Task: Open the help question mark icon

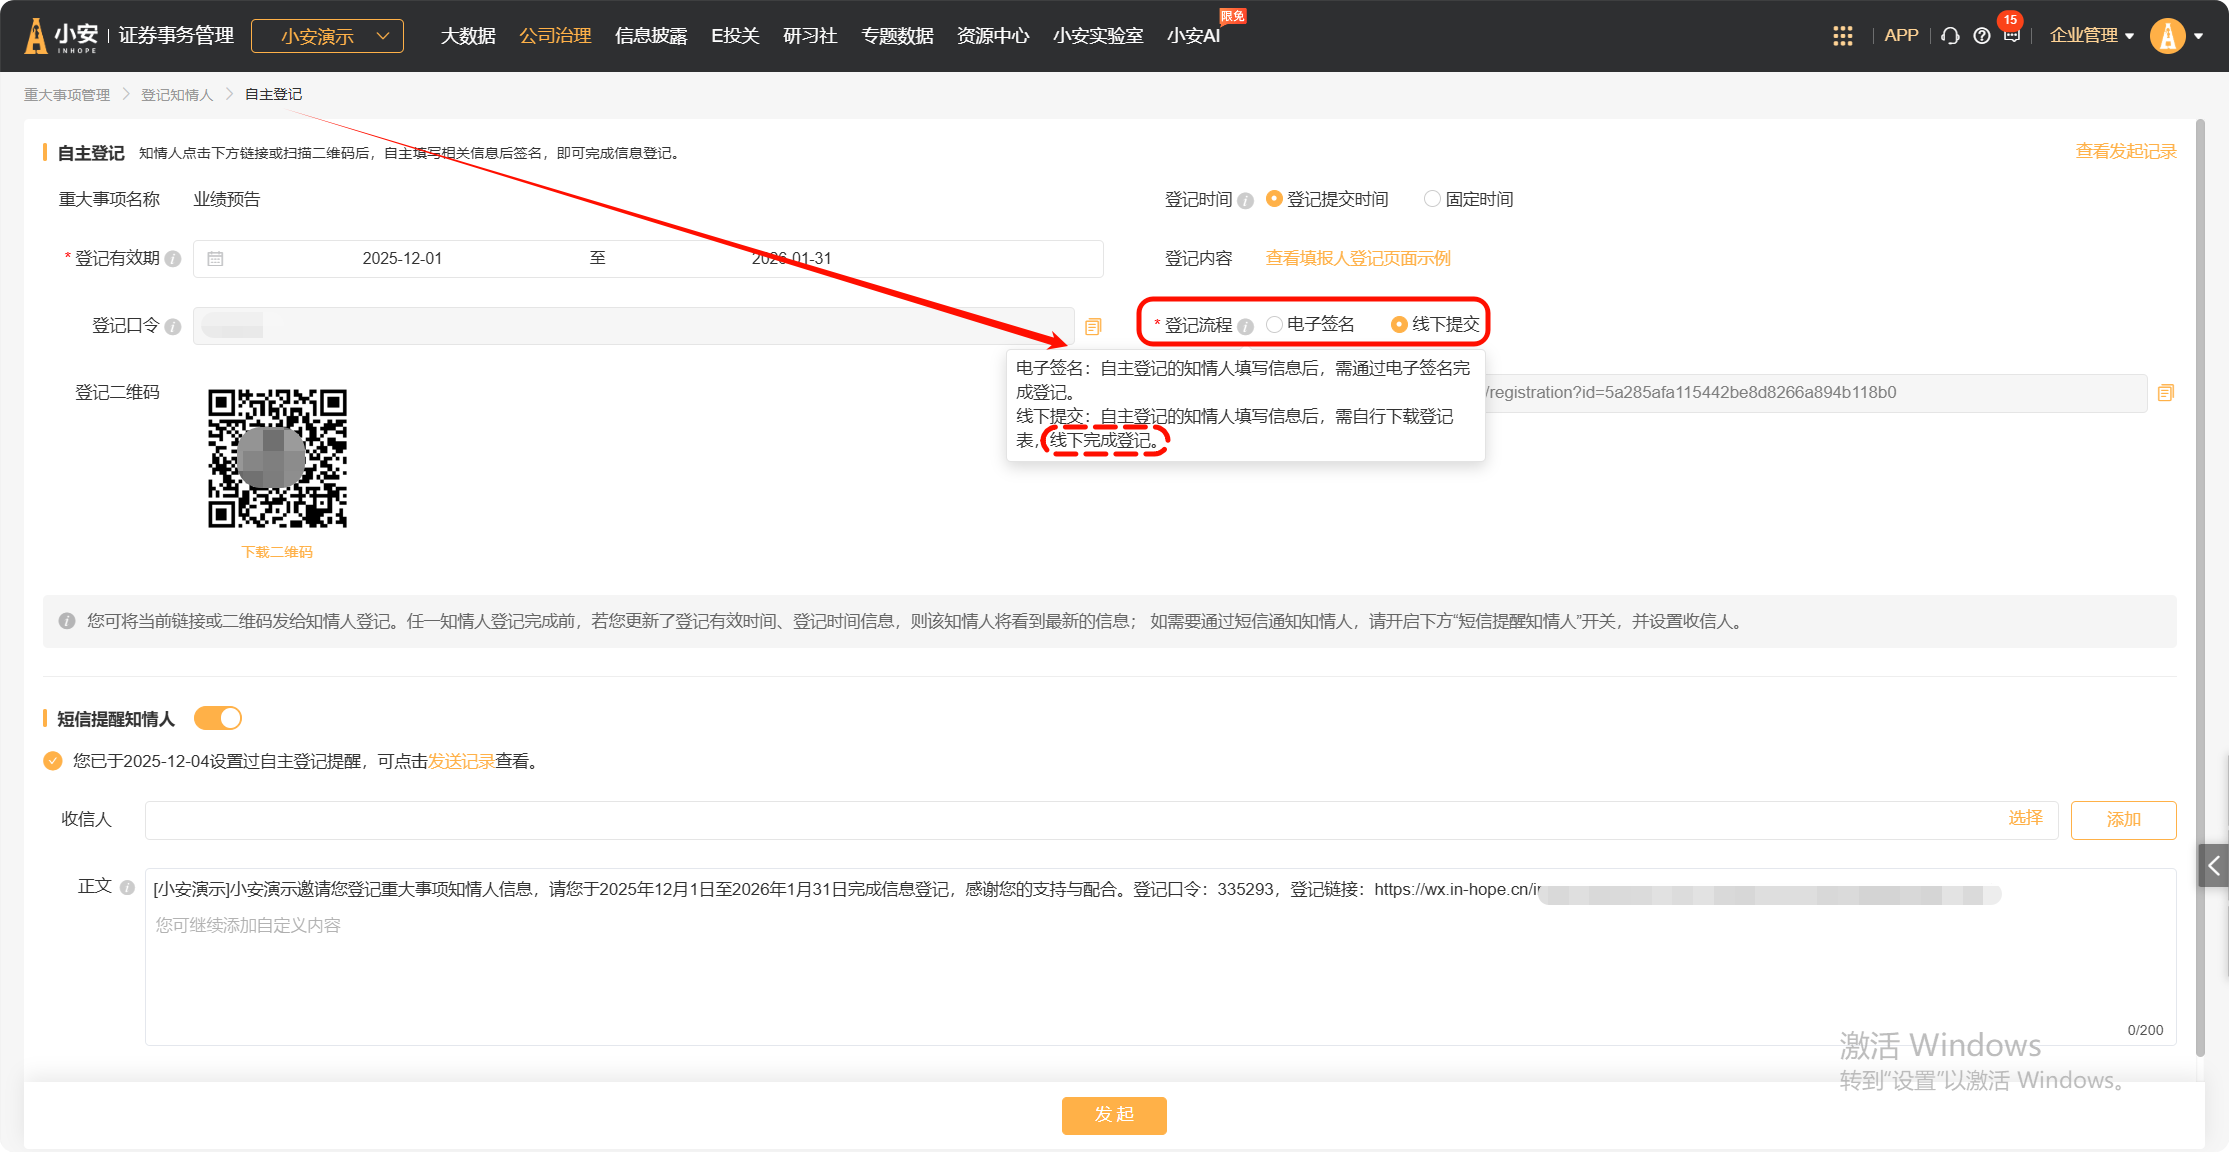Action: click(1981, 36)
